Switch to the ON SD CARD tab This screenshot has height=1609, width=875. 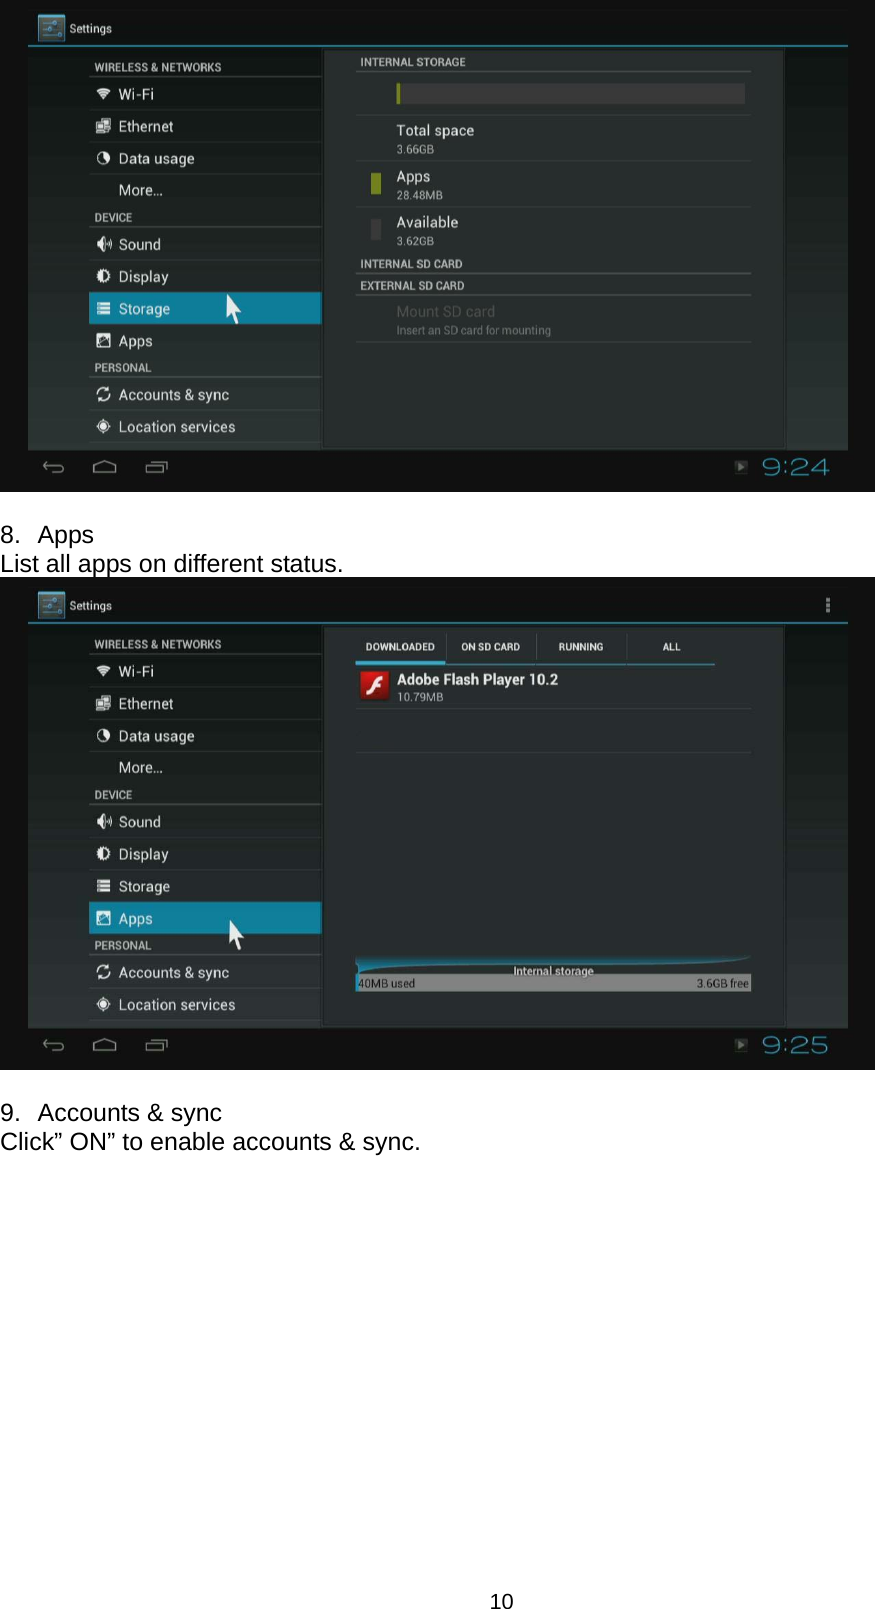coord(490,647)
